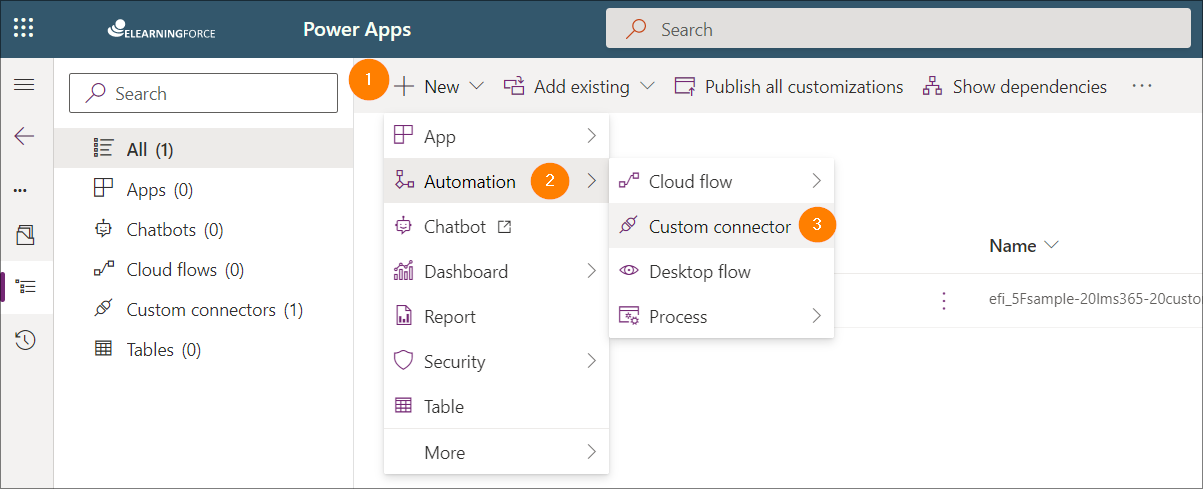Click the Show dependencies hierarchy icon
Screen dimensions: 1203x489
click(933, 87)
